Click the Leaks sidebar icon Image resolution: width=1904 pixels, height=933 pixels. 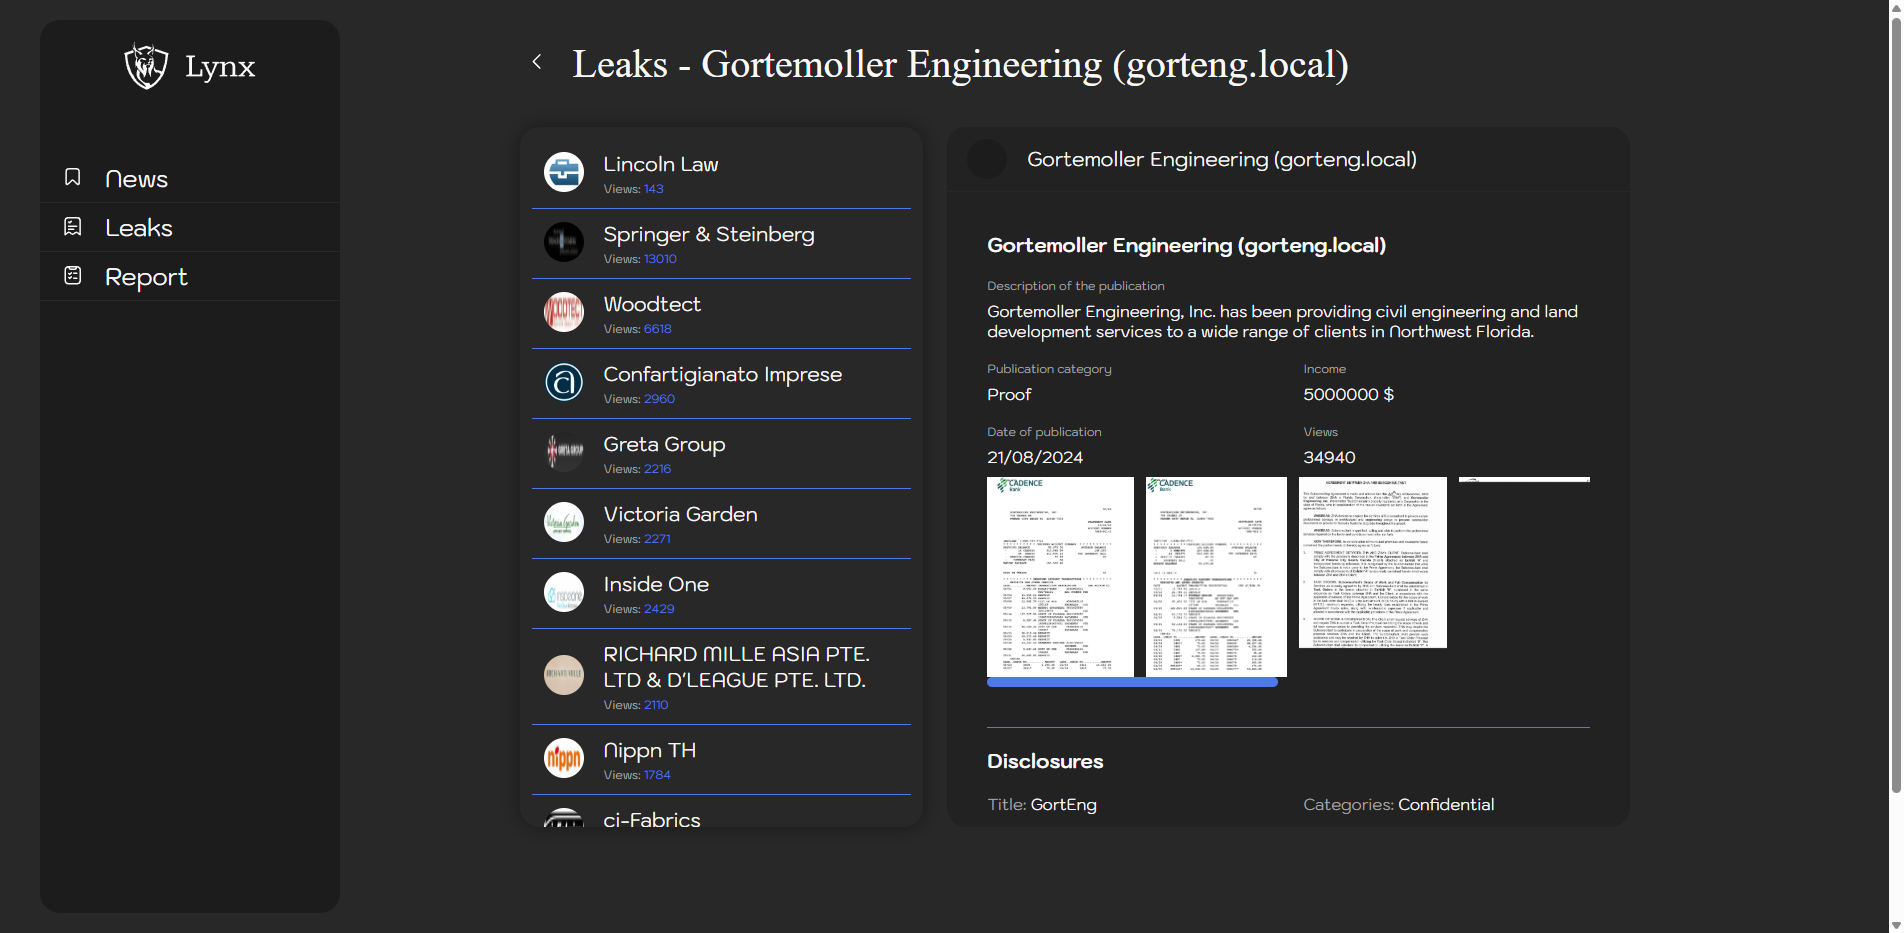tap(73, 227)
